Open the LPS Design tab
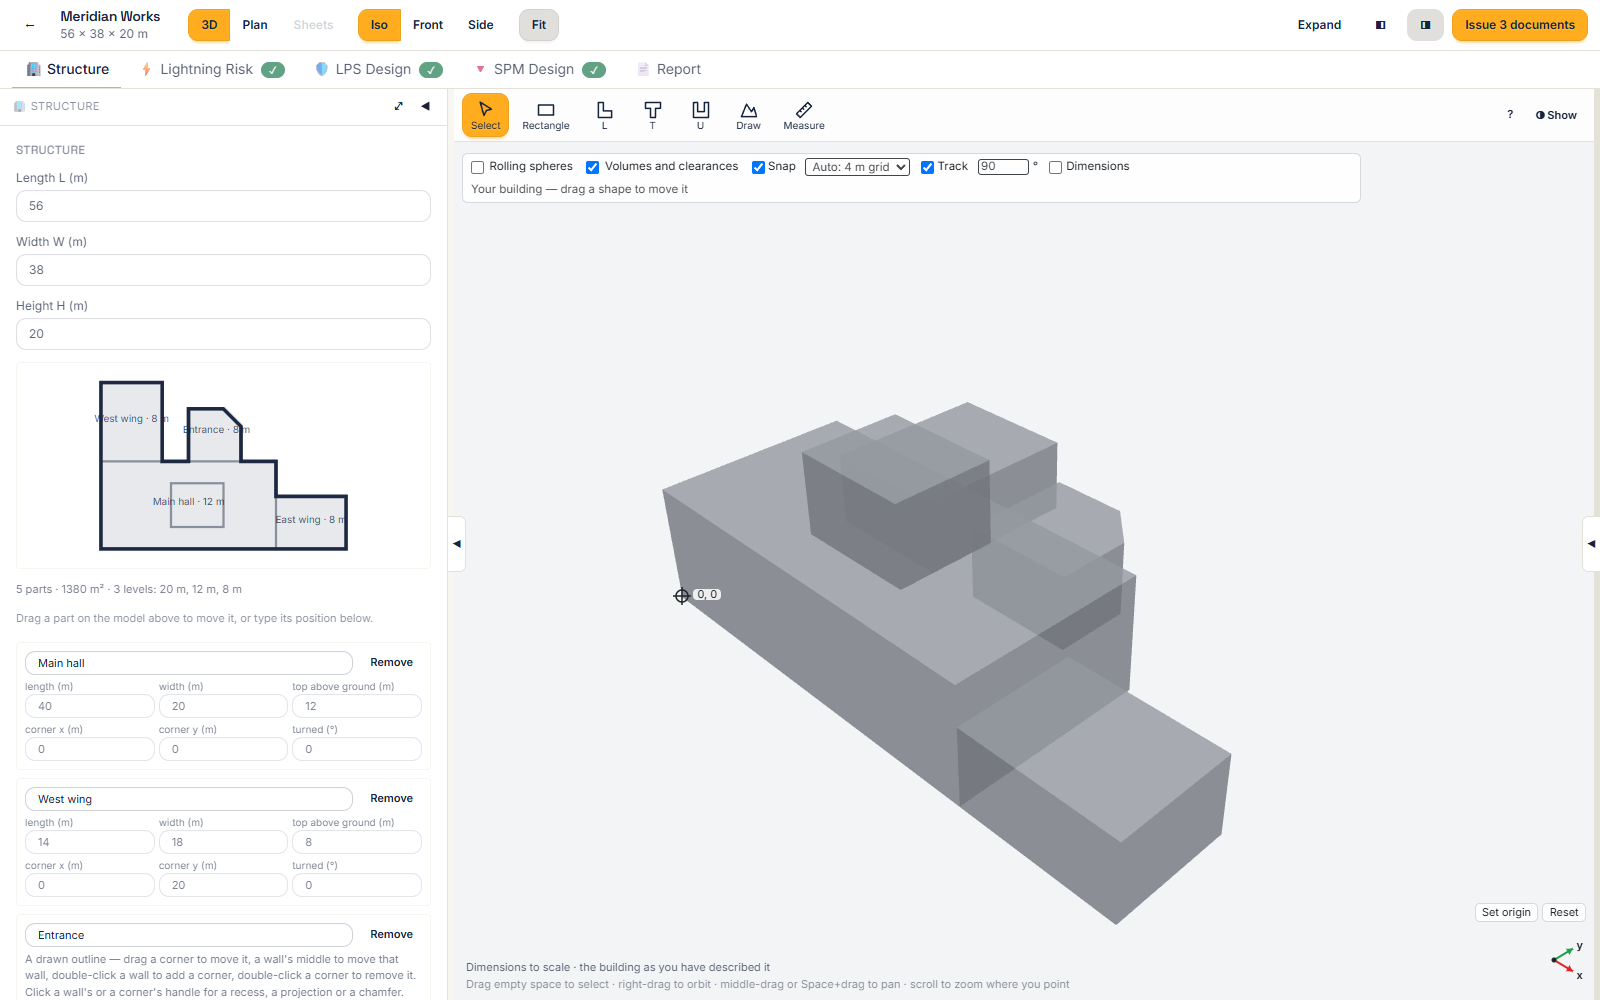The image size is (1600, 1000). coord(378,69)
